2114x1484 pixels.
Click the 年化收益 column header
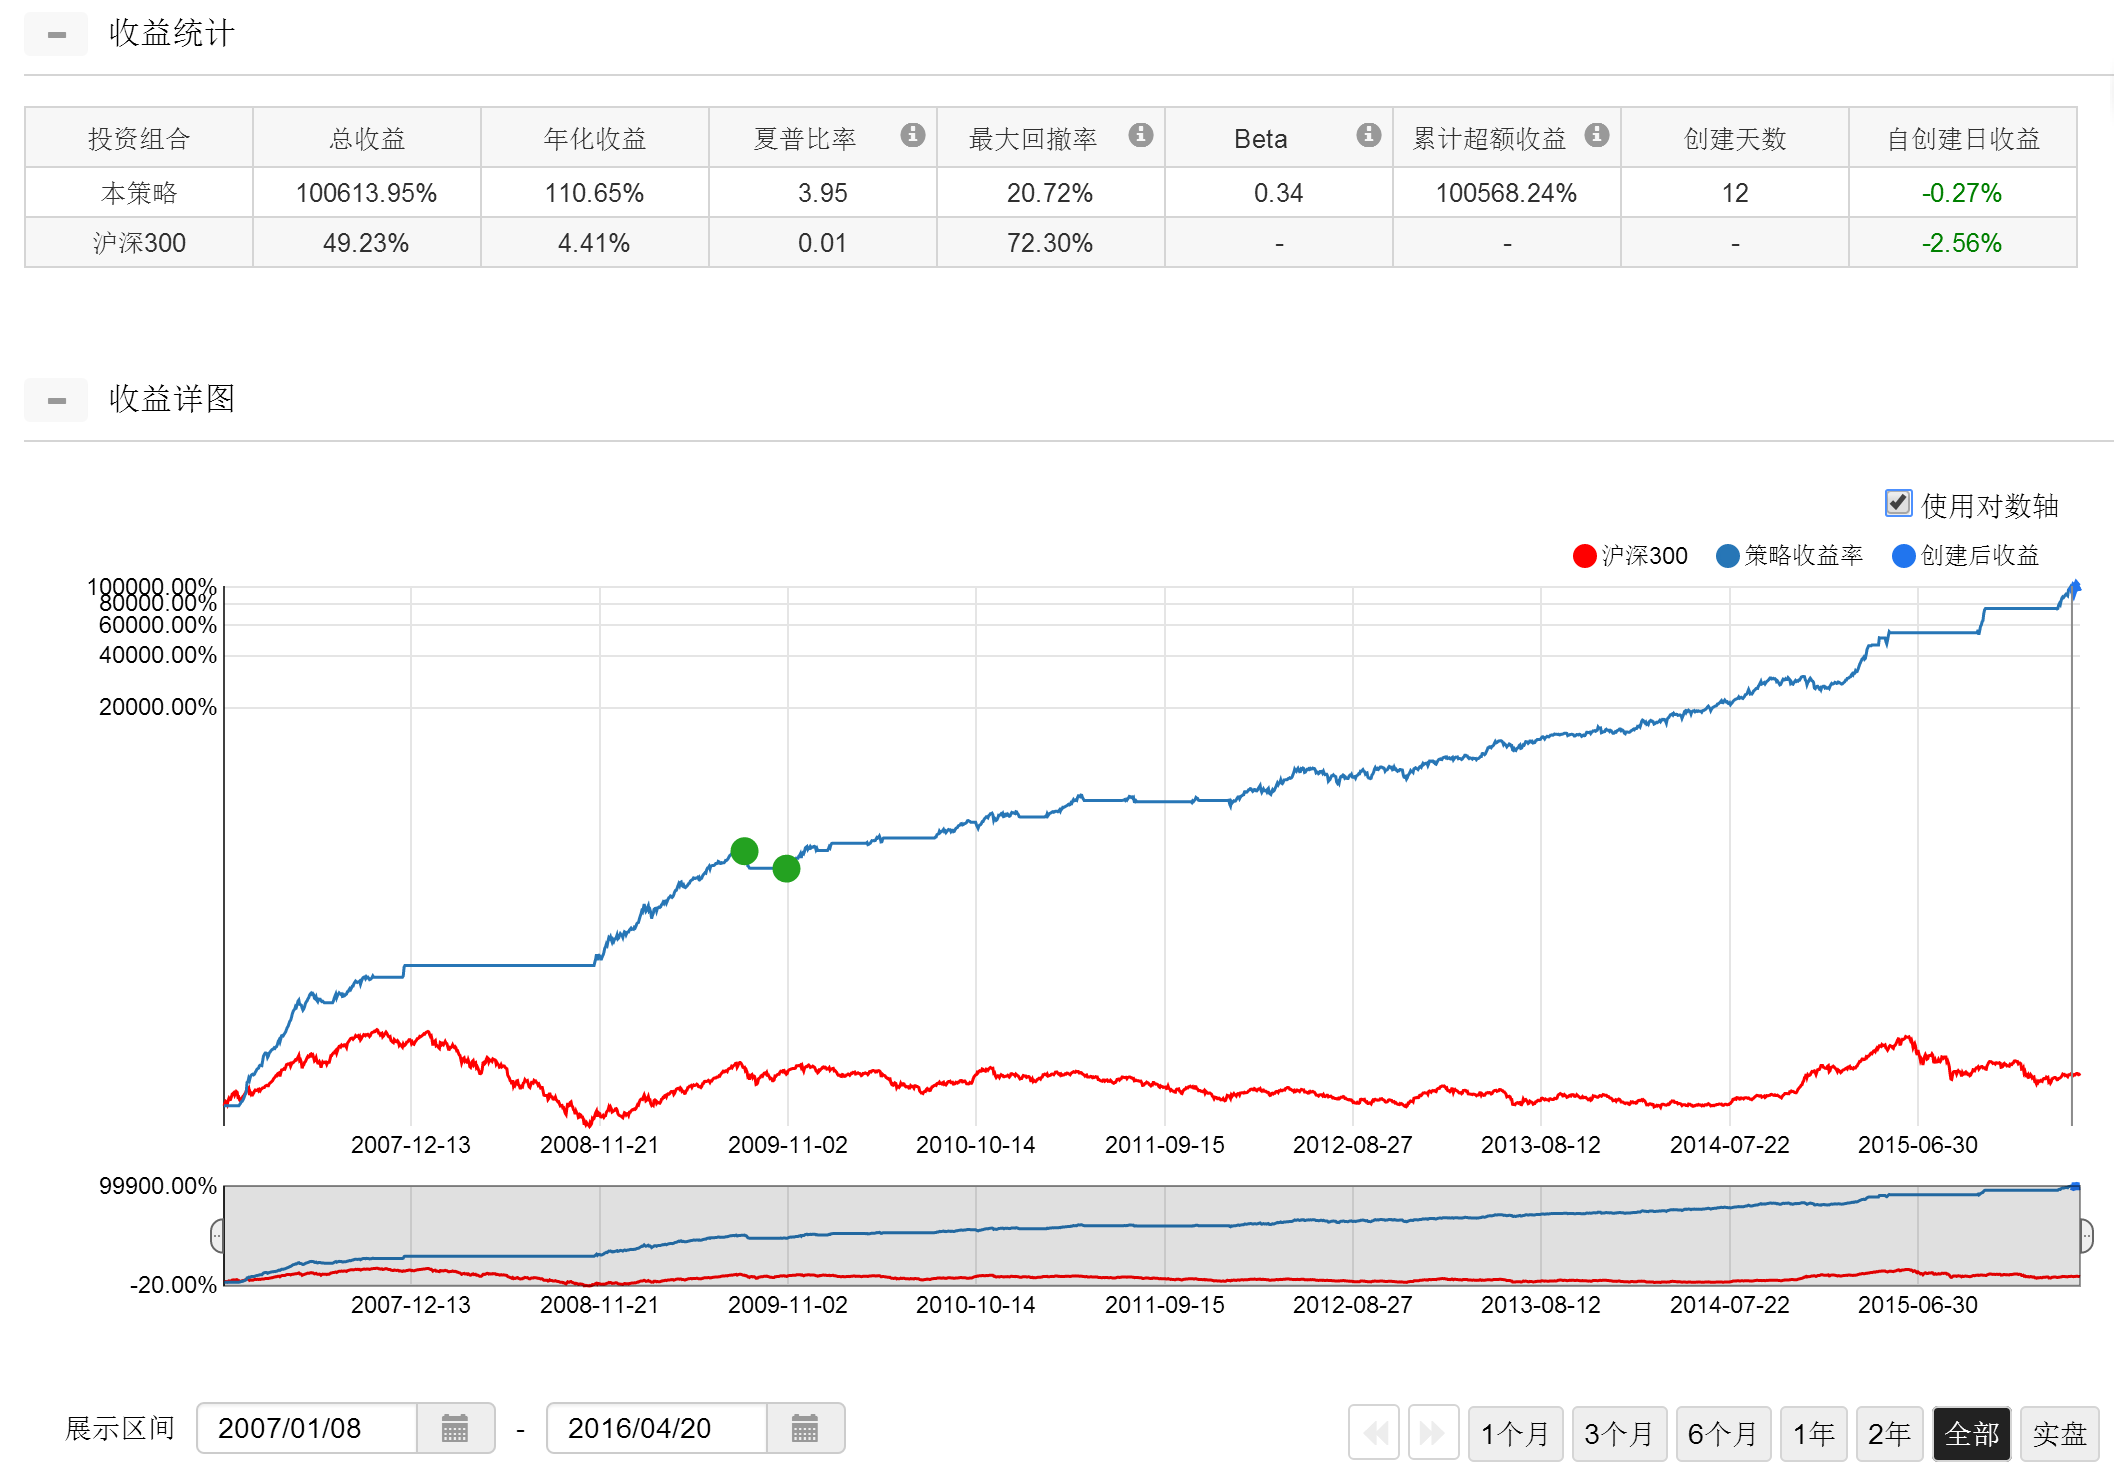(595, 138)
